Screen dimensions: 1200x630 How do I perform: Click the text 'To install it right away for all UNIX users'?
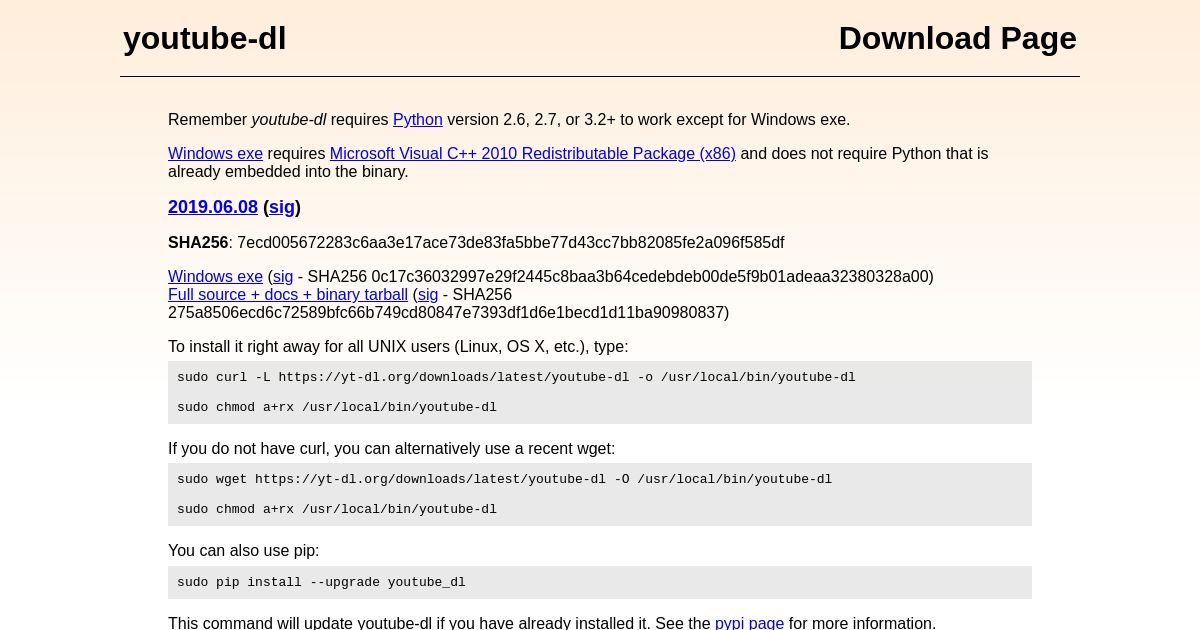click(x=309, y=347)
